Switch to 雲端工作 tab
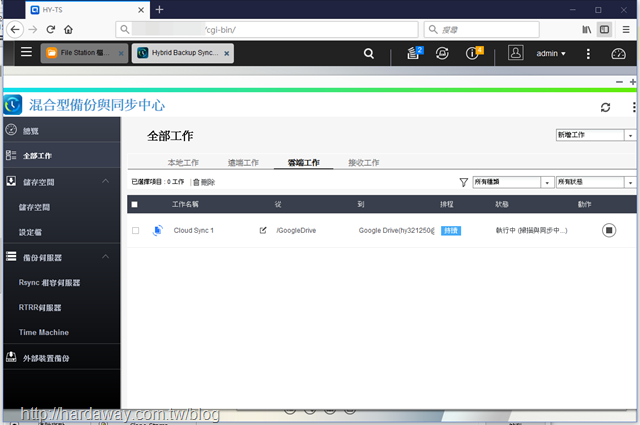The height and width of the screenshot is (425, 640). coord(304,162)
